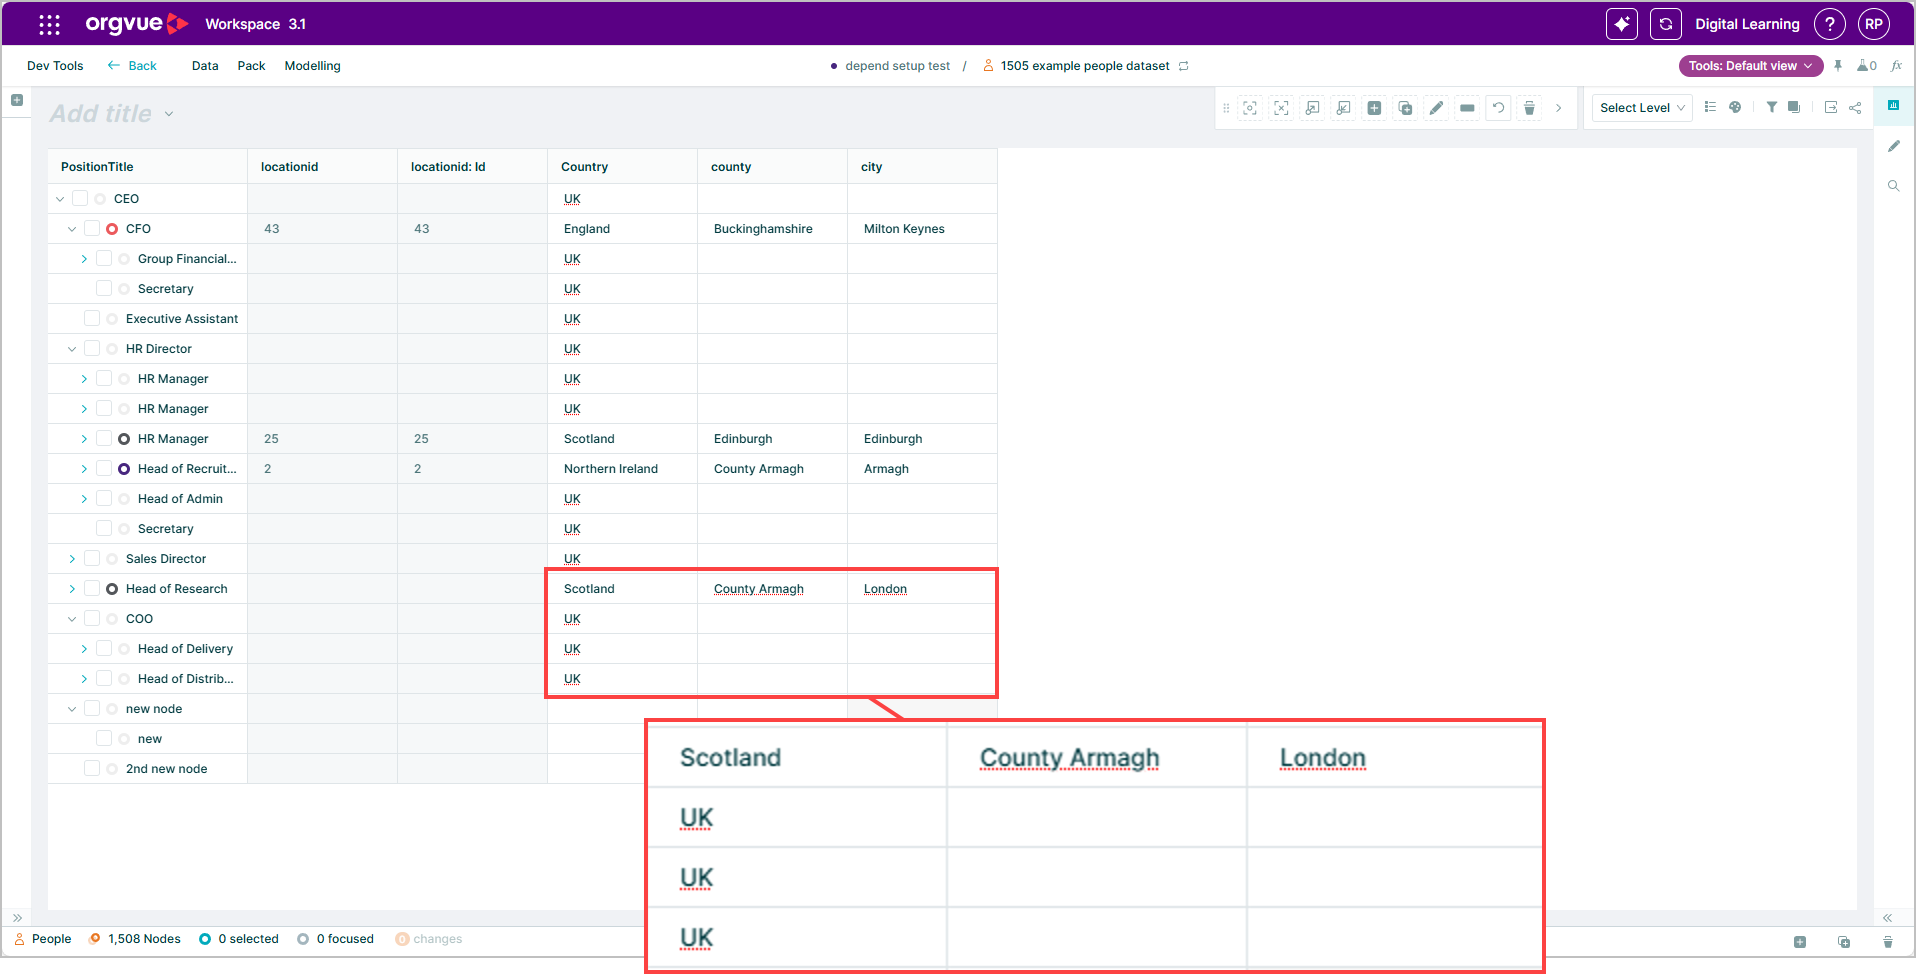Select the pencil edit tool in toolbar
1916x974 pixels.
click(1436, 108)
